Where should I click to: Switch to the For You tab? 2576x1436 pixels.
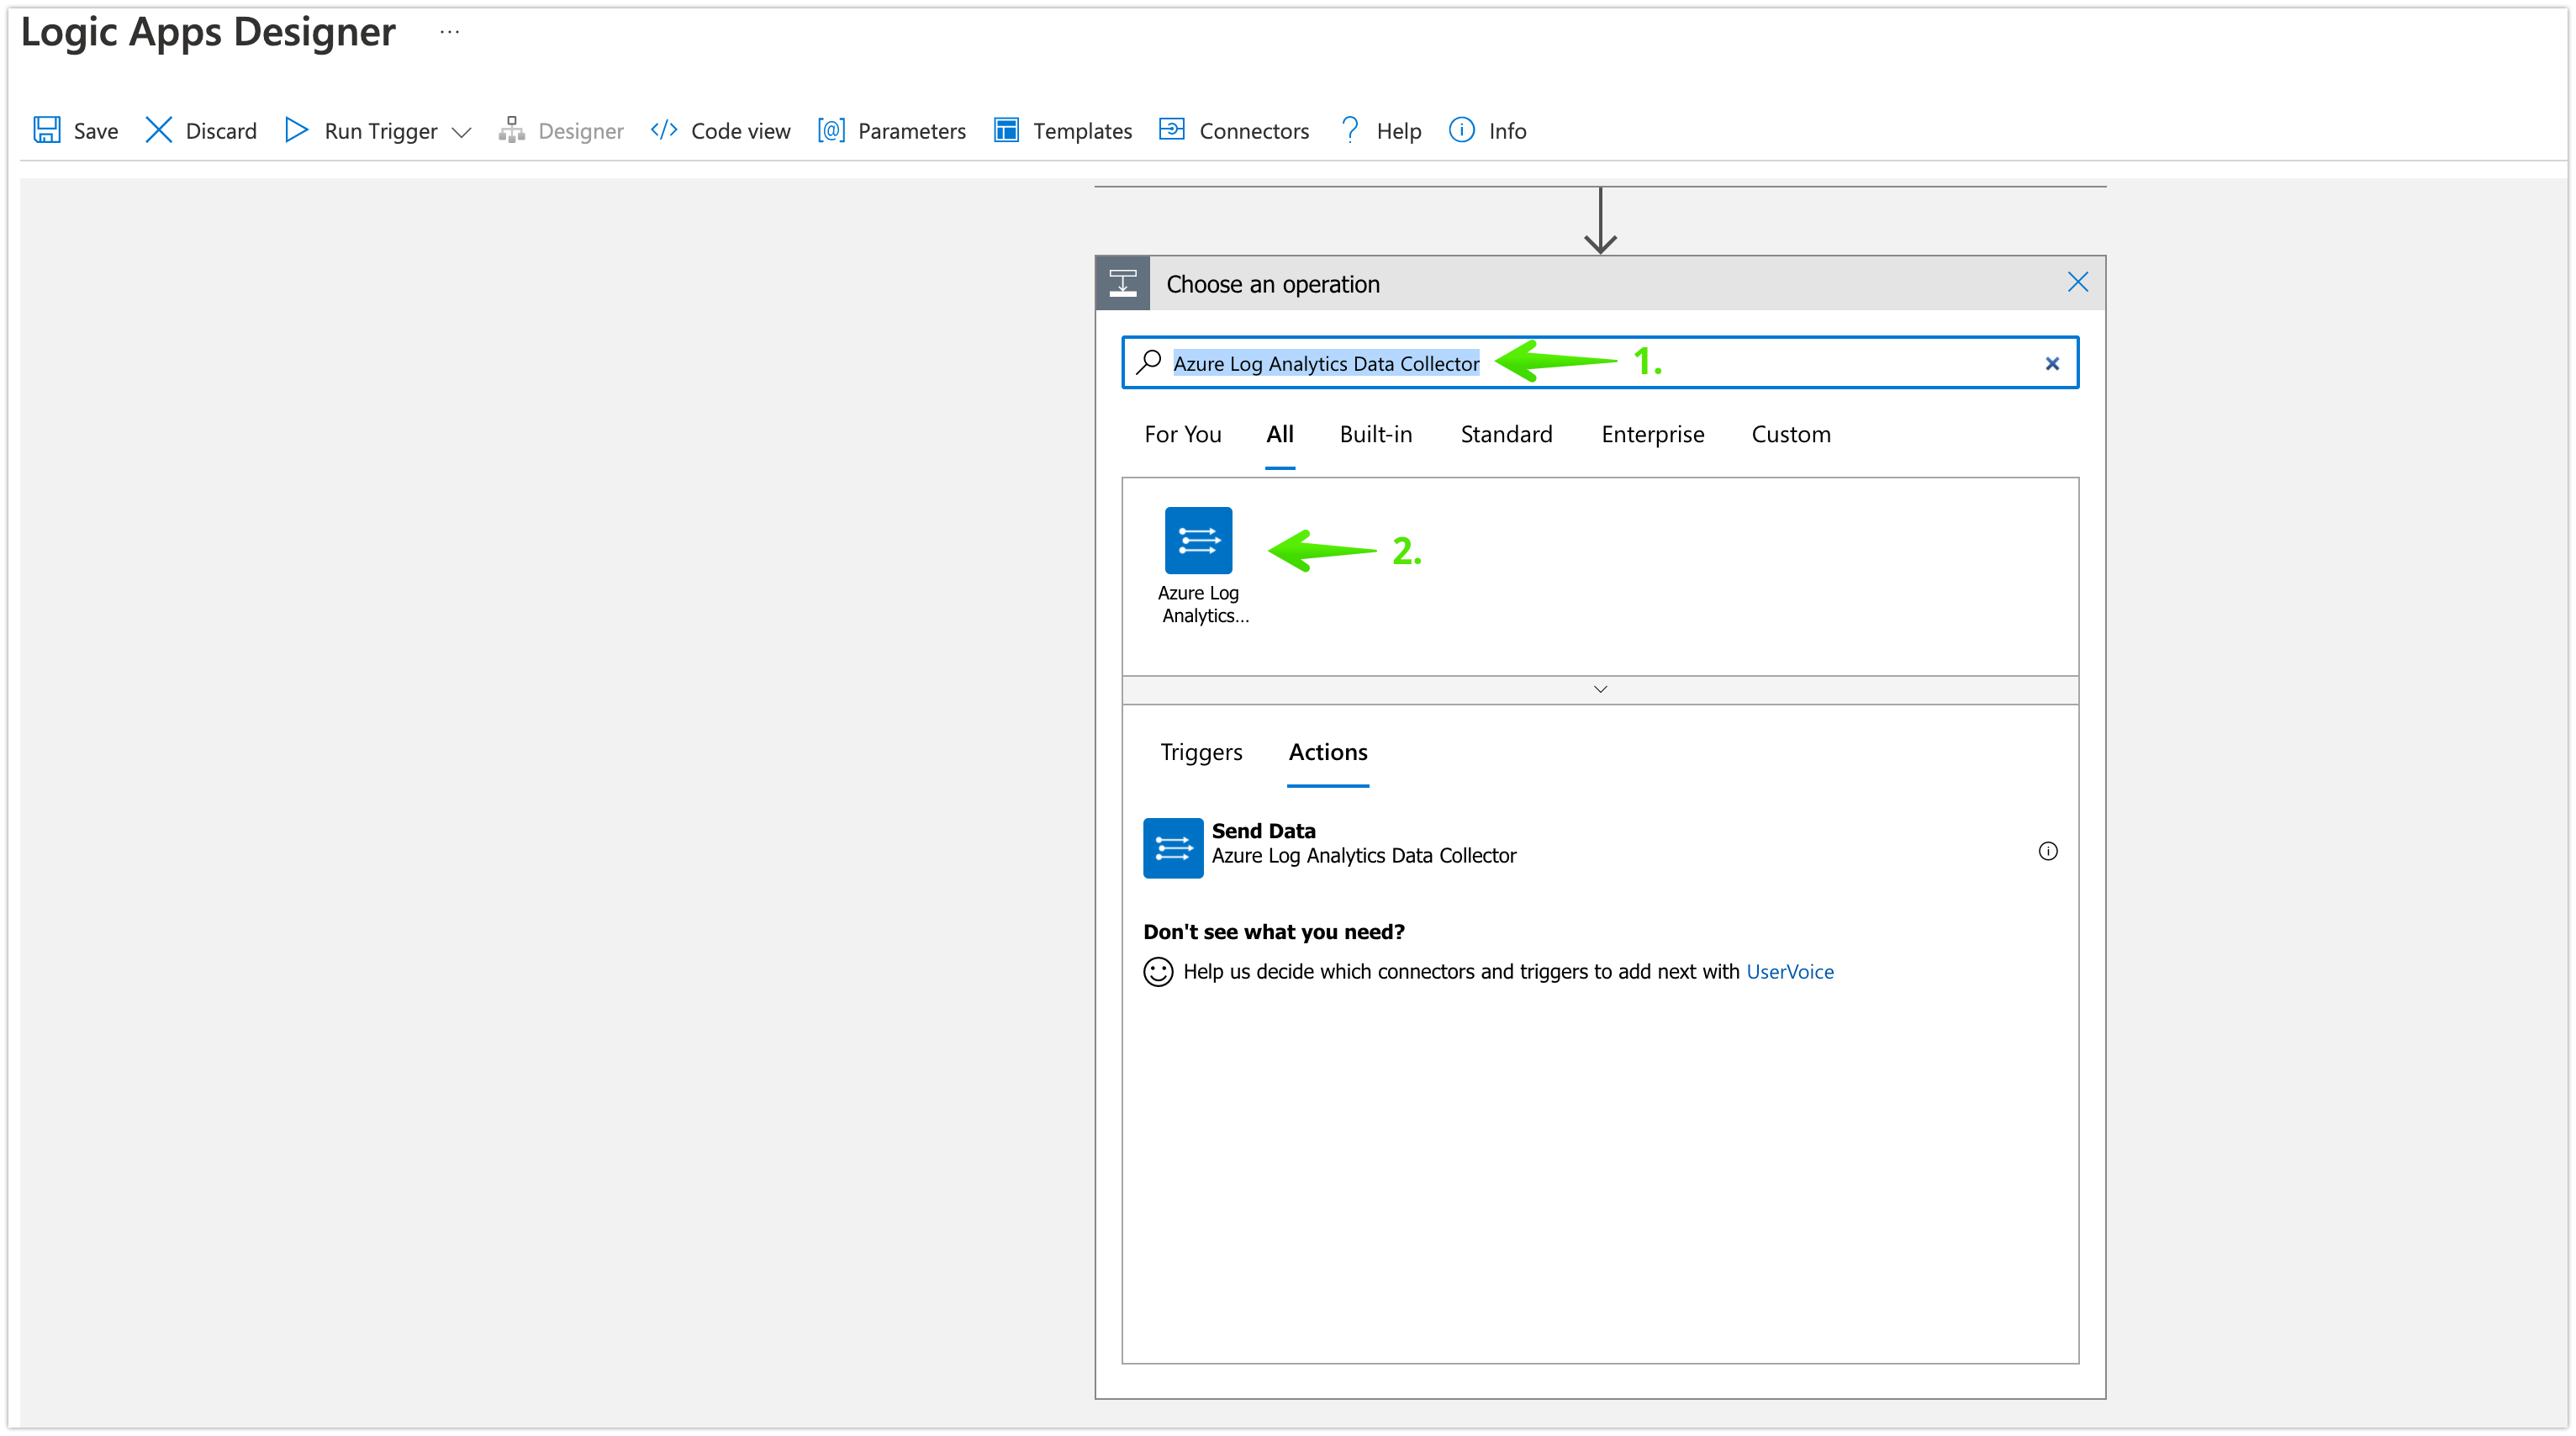point(1183,434)
